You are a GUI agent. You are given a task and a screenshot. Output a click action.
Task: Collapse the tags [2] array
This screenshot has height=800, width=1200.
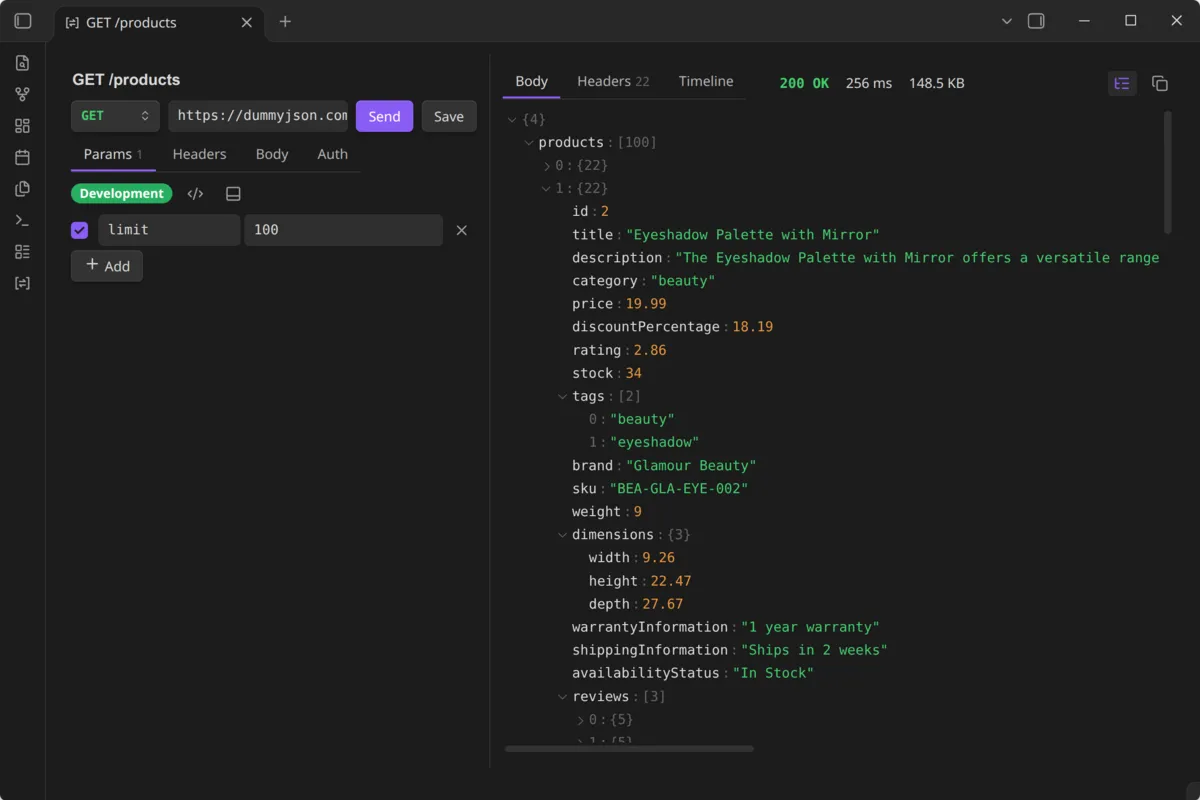pyautogui.click(x=563, y=397)
